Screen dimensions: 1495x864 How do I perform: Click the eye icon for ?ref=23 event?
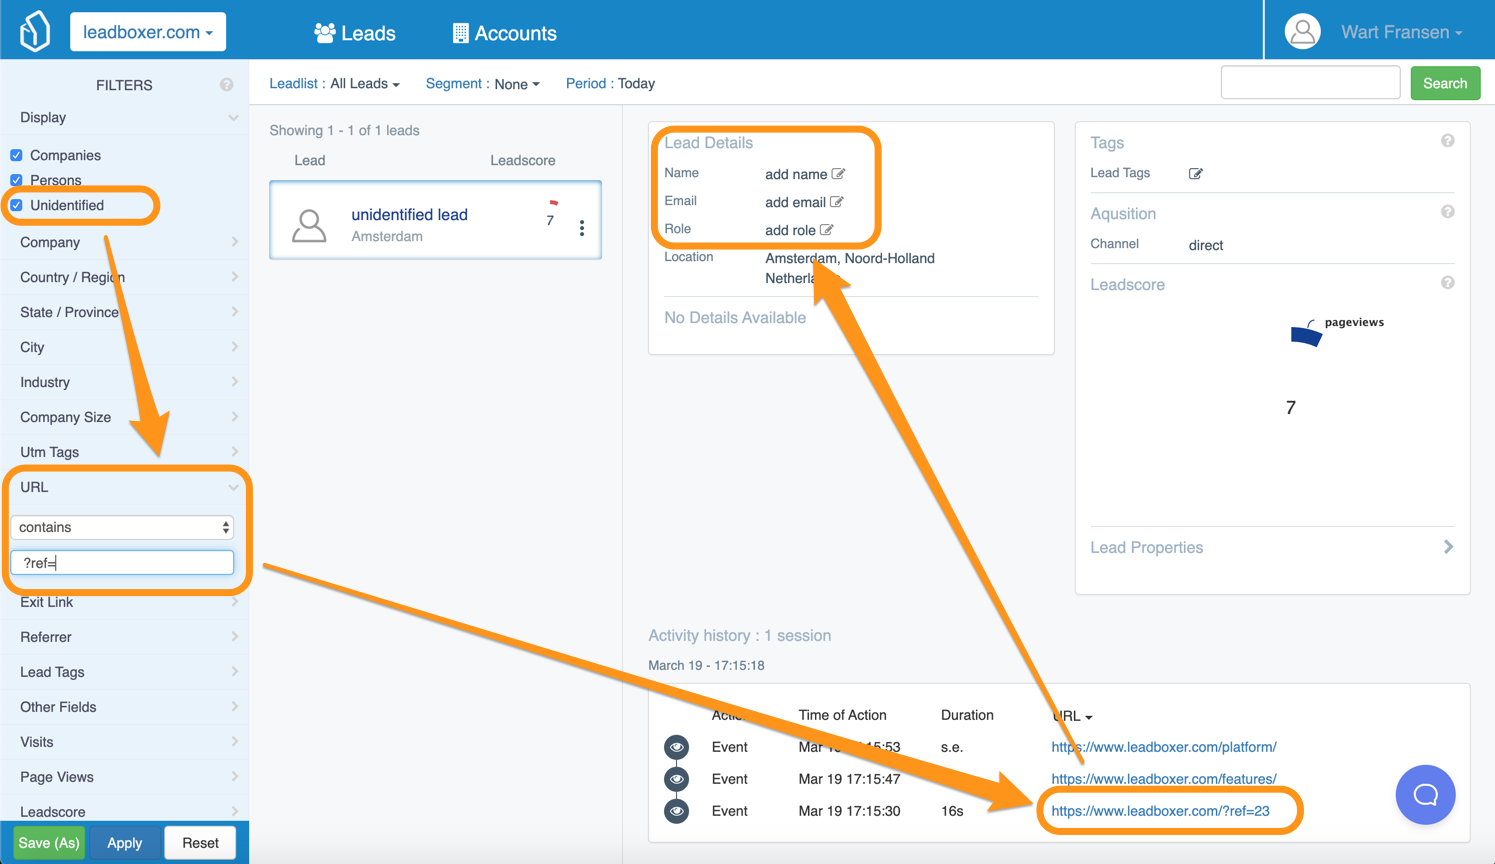tap(677, 811)
